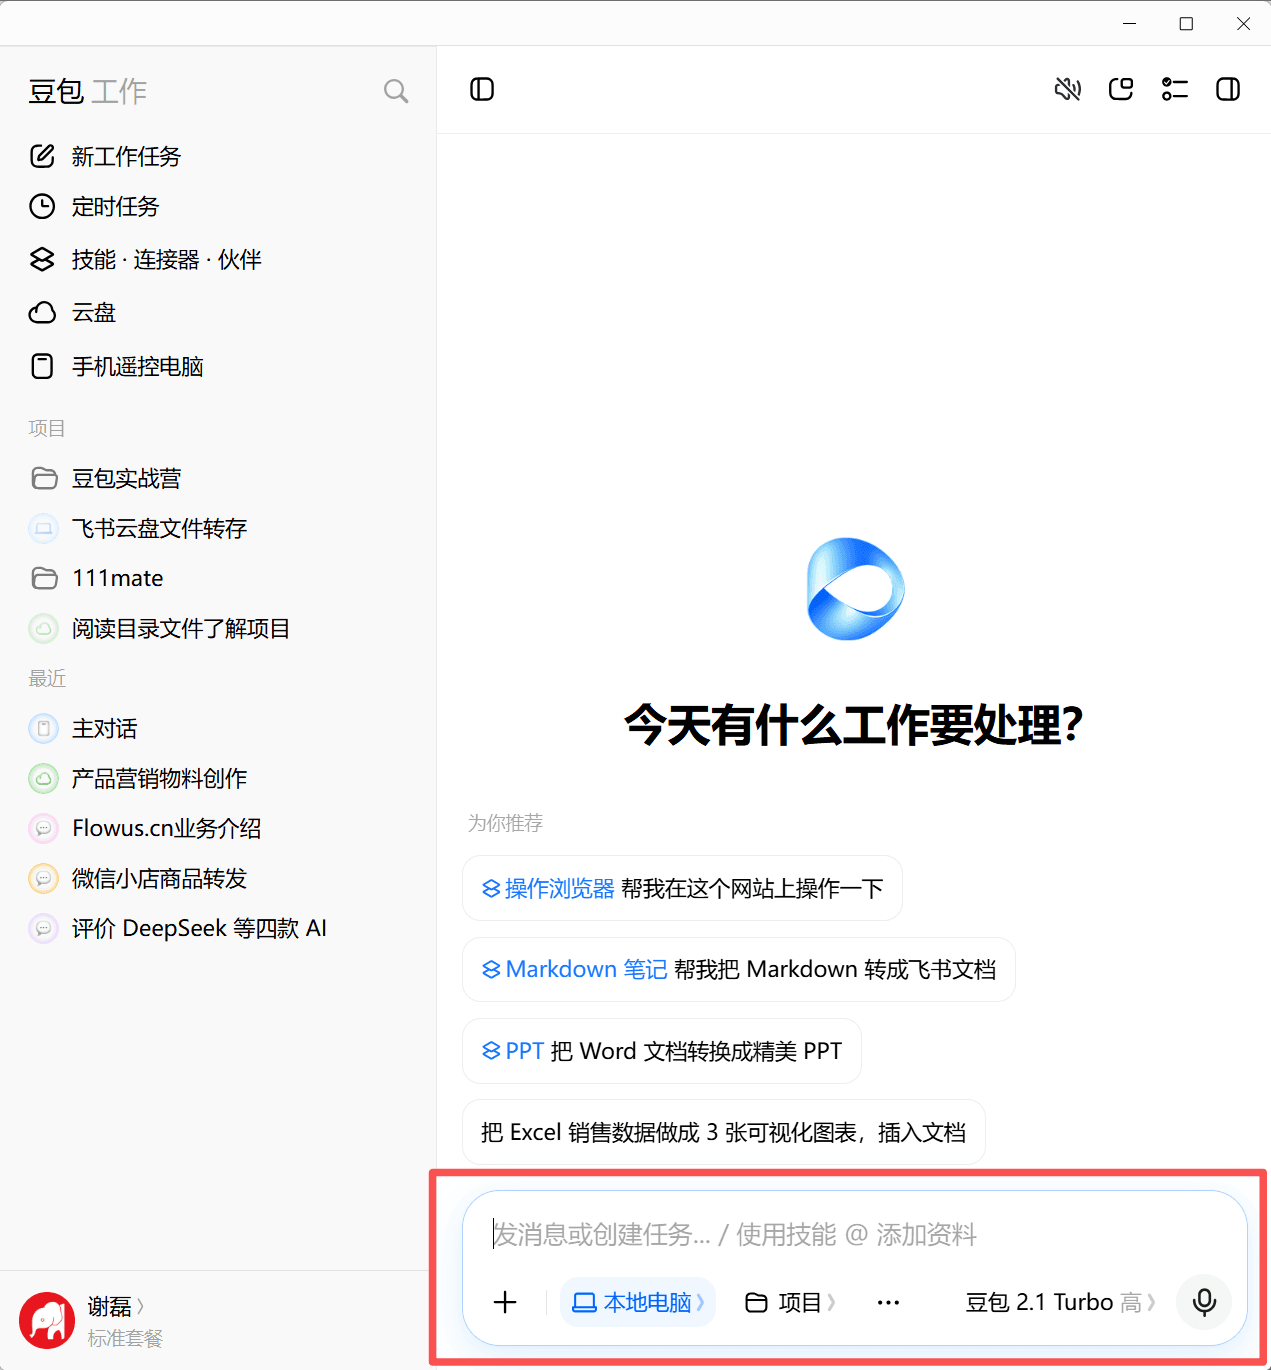This screenshot has width=1271, height=1370.
Task: Start voice input with microphone
Action: [1205, 1302]
